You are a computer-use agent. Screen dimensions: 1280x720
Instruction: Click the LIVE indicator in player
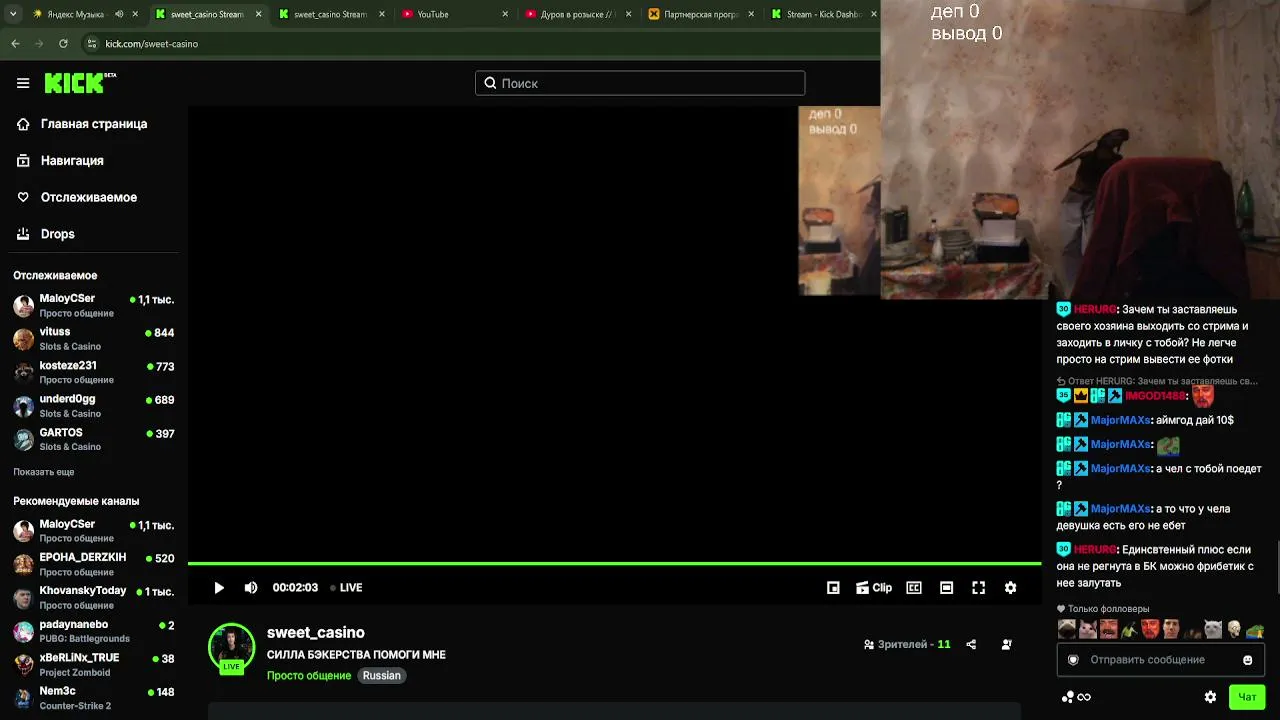(346, 588)
